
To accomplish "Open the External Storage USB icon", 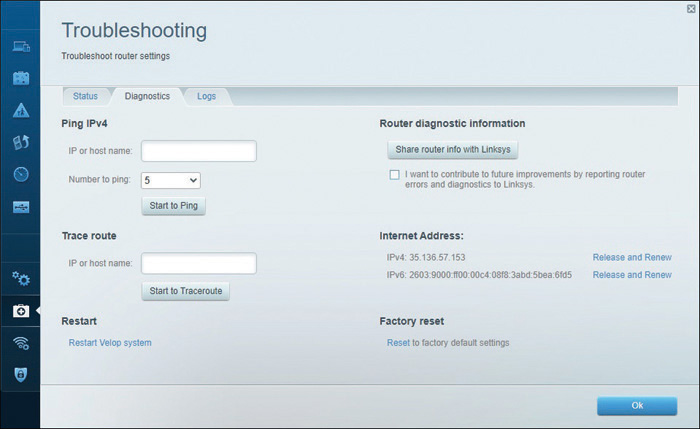I will [21, 207].
